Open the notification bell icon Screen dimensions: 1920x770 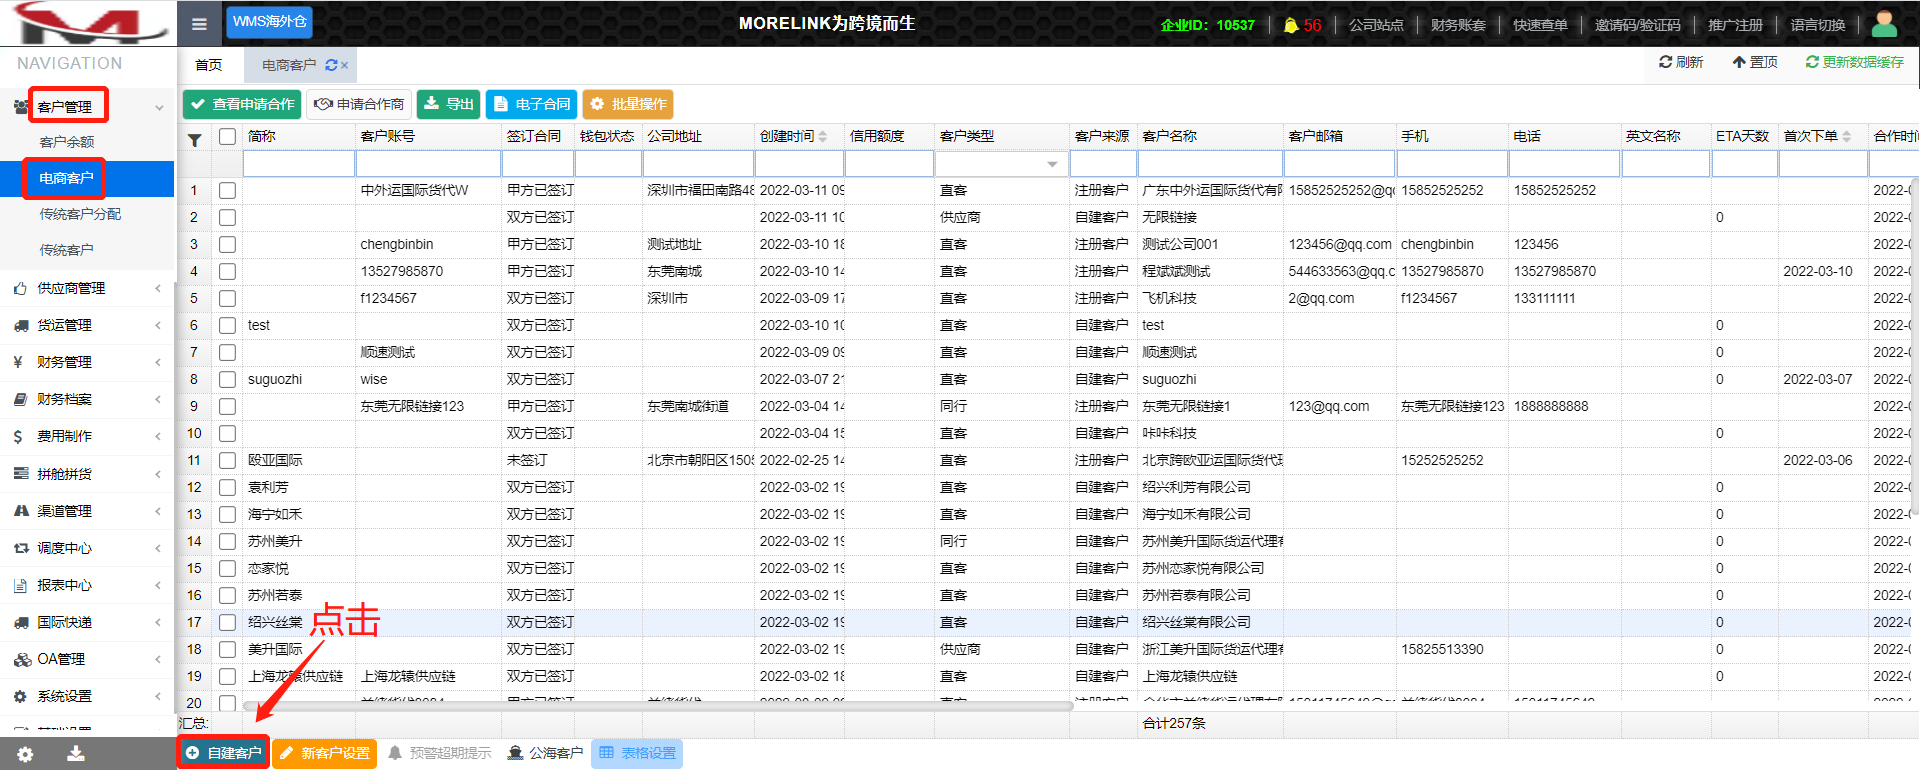[1291, 25]
